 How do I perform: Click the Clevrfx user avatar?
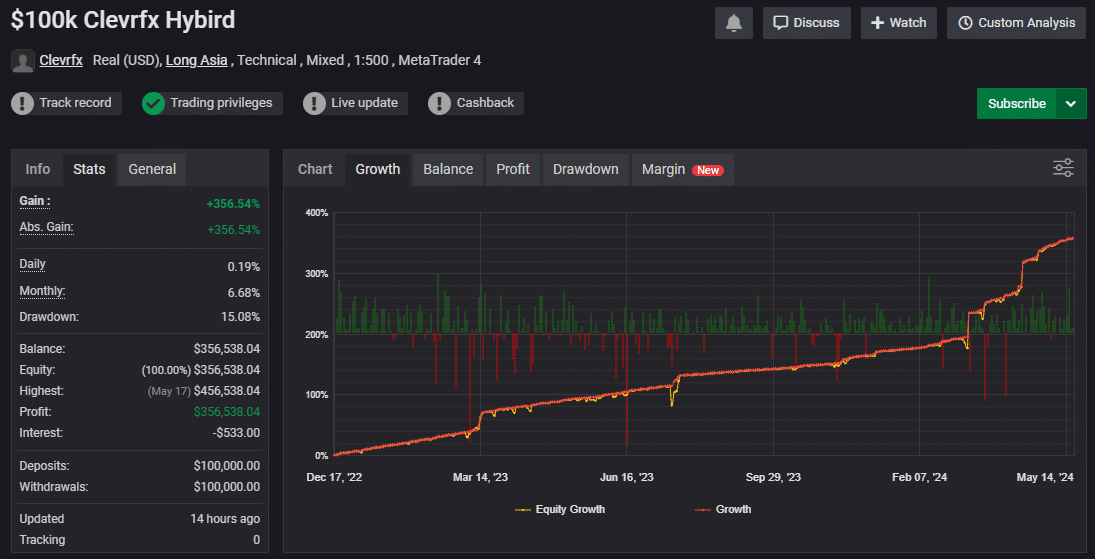22,61
